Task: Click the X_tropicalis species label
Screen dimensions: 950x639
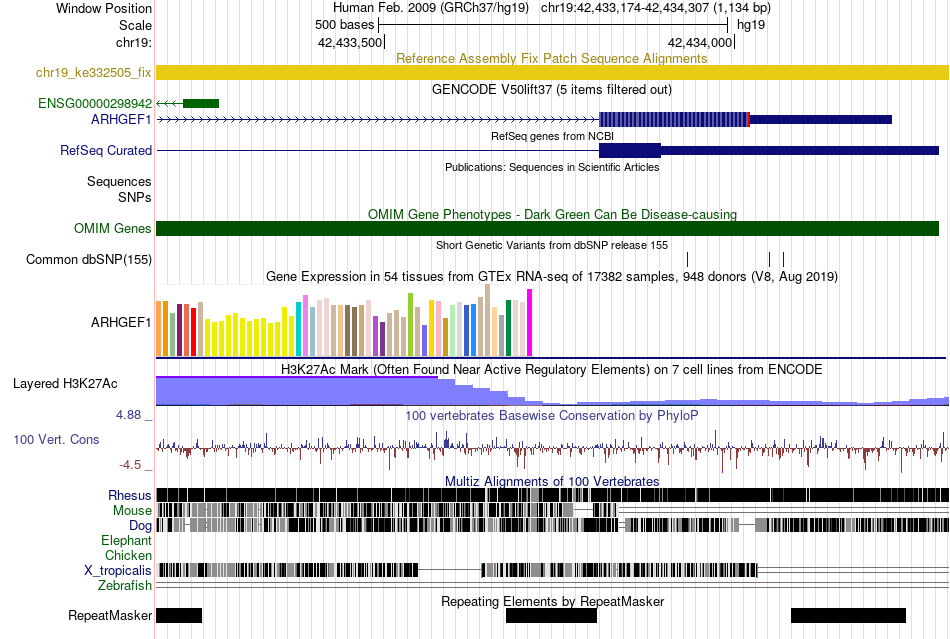Action: [x=118, y=570]
